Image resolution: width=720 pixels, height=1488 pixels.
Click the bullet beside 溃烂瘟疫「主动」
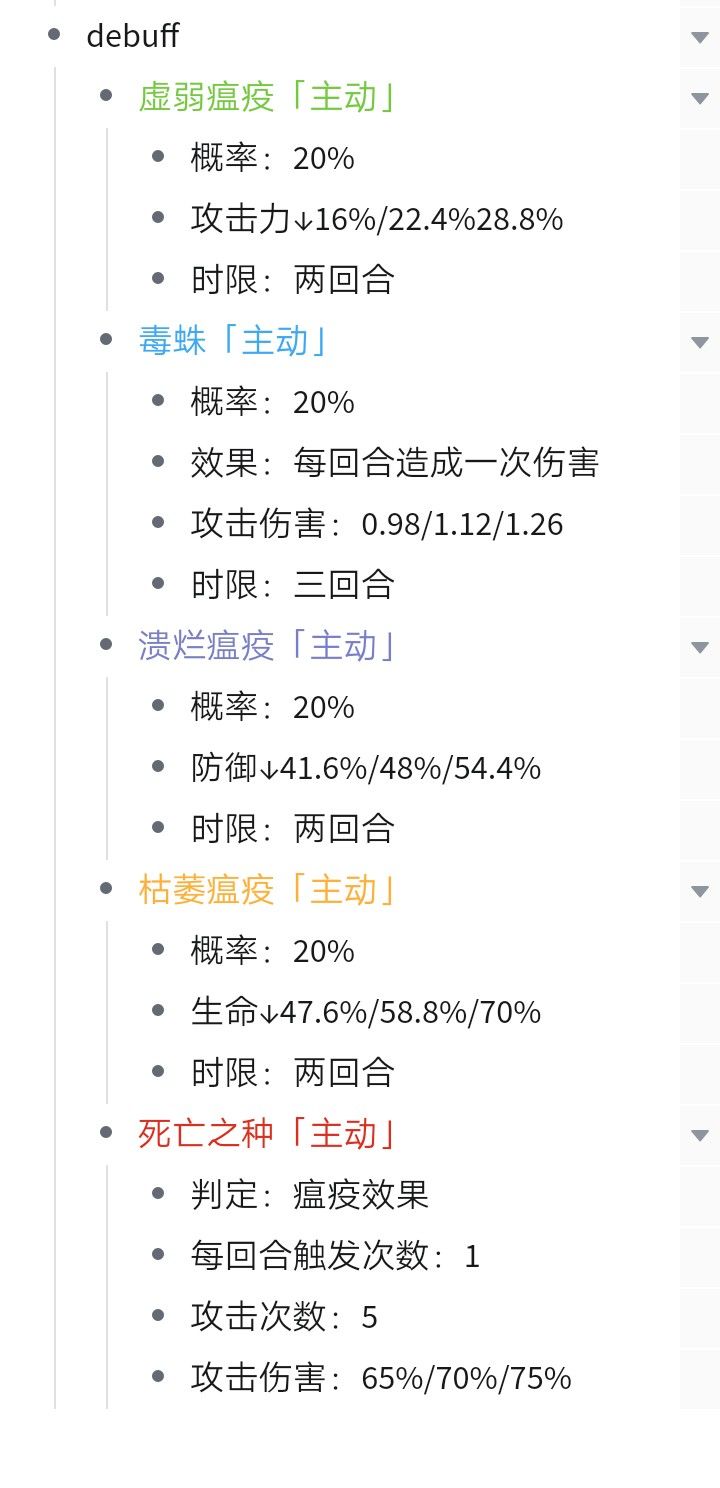[107, 646]
